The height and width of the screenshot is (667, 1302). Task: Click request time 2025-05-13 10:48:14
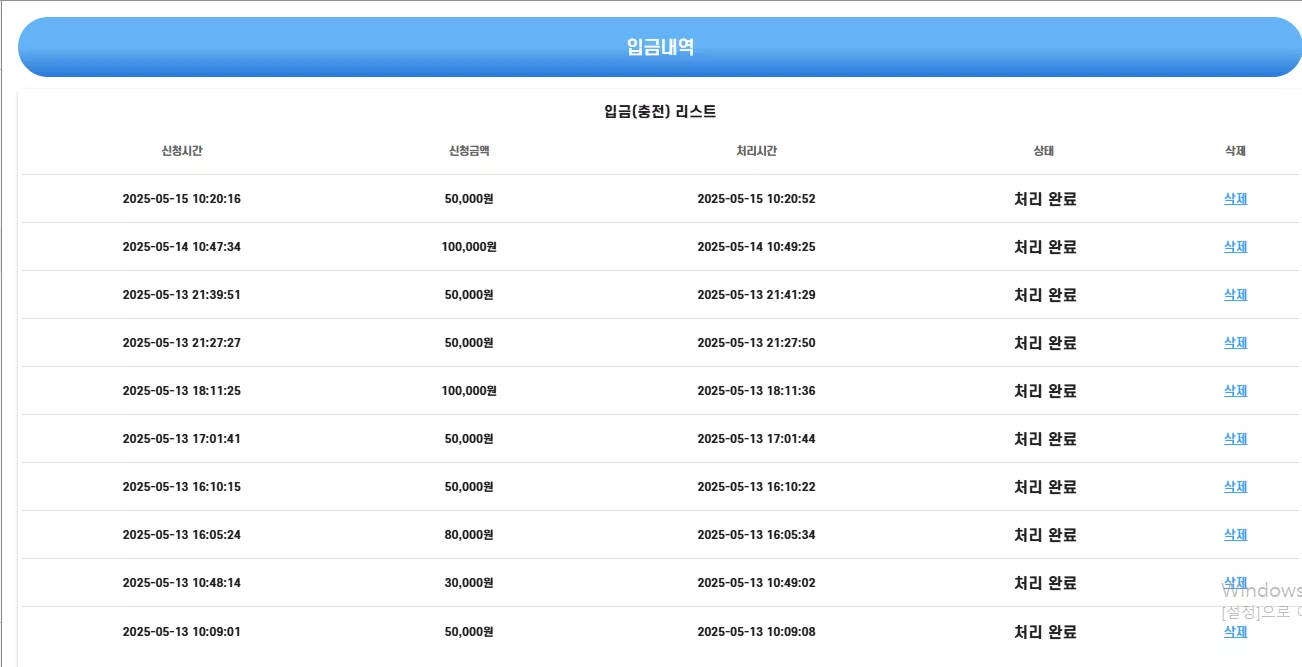(x=182, y=583)
